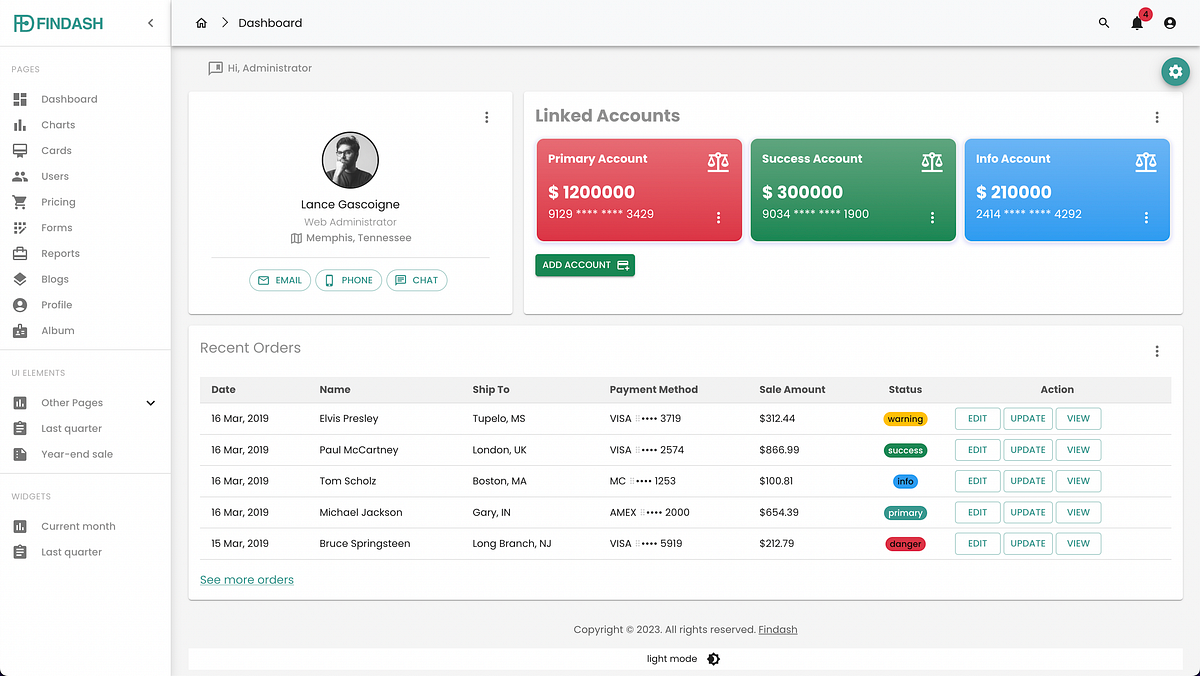Open Primary Account card options with kebab icon
The height and width of the screenshot is (676, 1200).
pyautogui.click(x=717, y=218)
